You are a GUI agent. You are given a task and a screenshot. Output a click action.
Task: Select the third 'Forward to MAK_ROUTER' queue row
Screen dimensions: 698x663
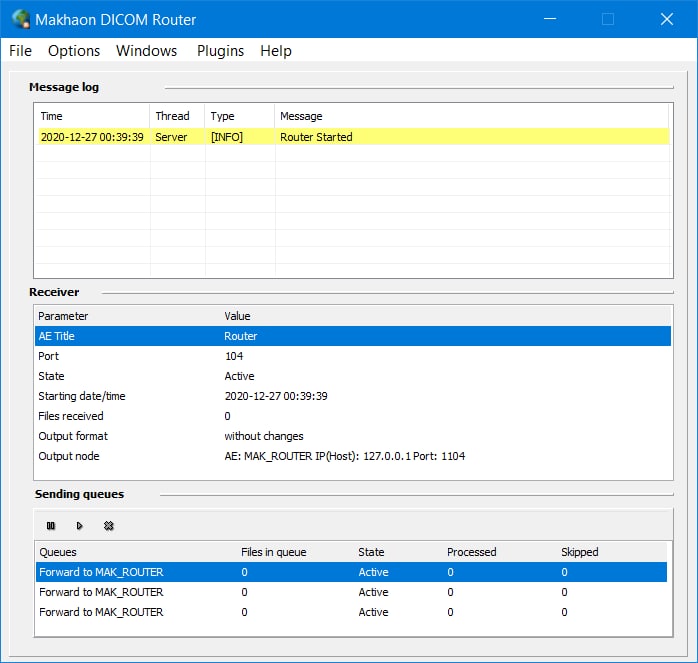[x=351, y=612]
